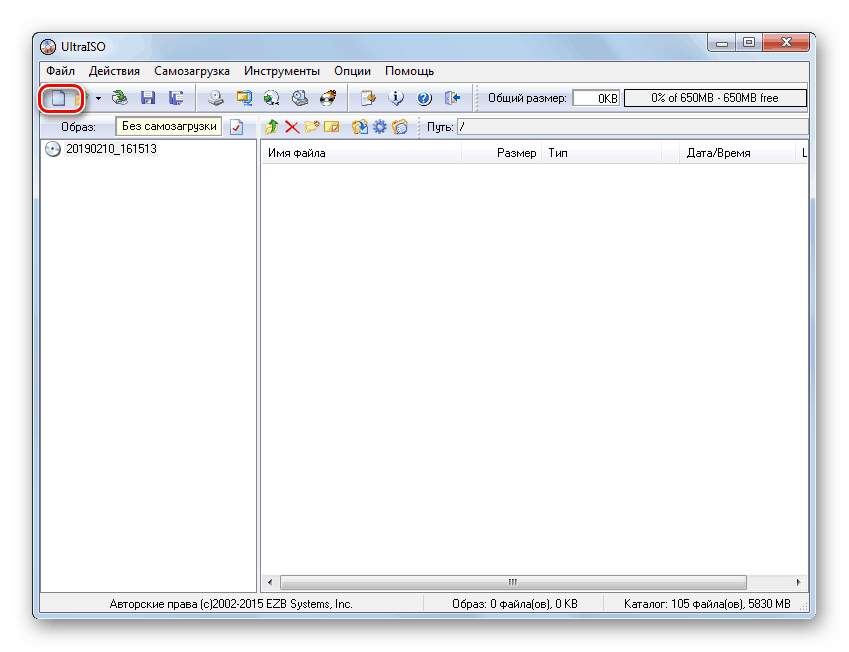Open the About info icon
This screenshot has width=849, height=652.
(x=396, y=98)
